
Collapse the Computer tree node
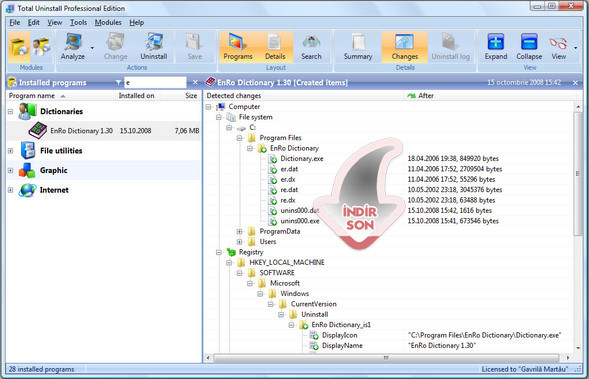pos(208,107)
